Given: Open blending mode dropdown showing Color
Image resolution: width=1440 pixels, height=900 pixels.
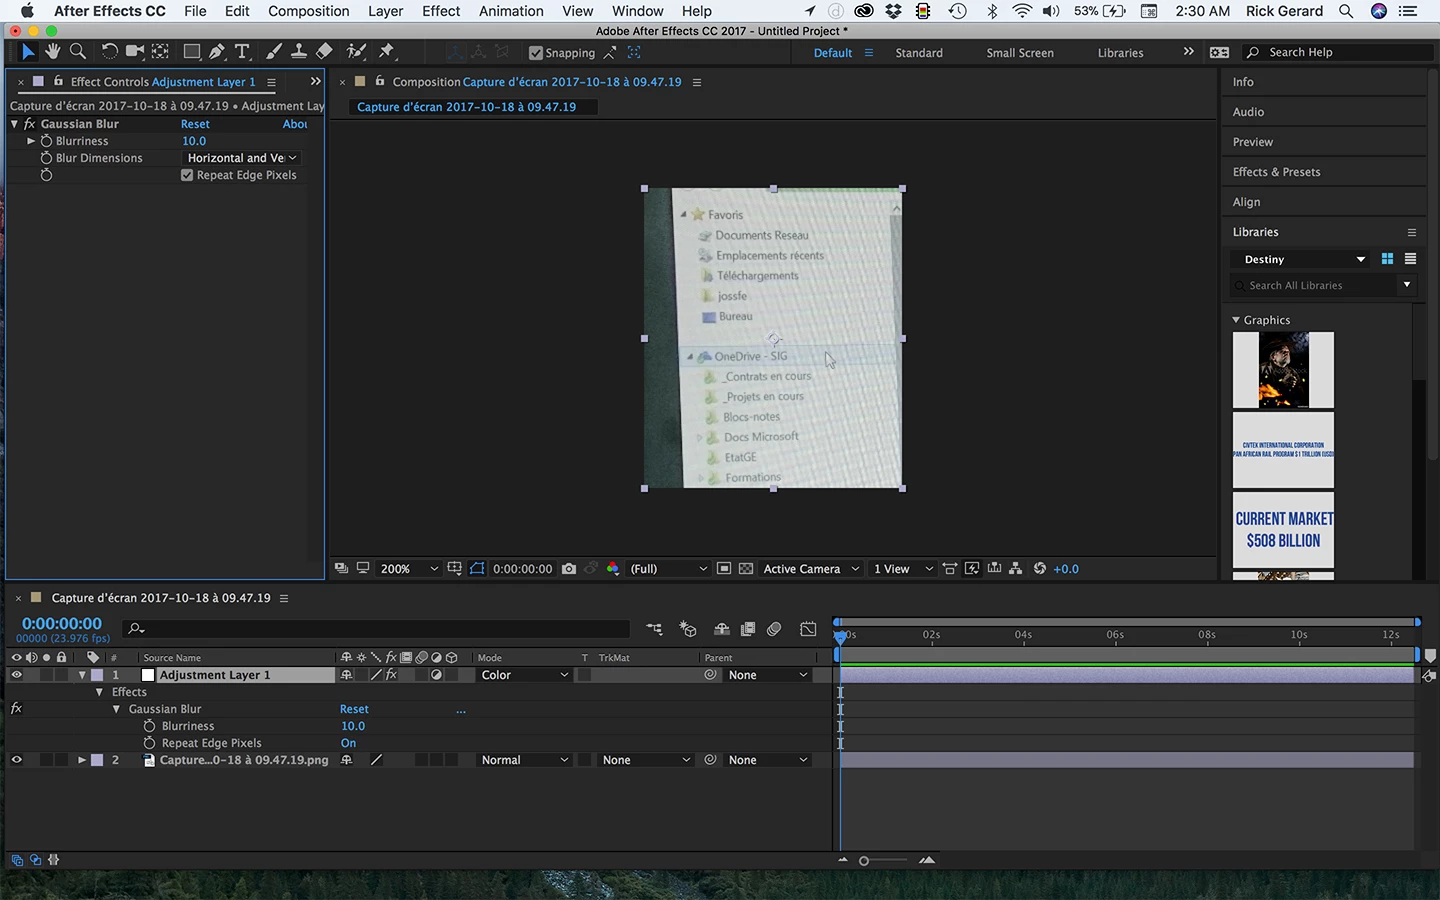Looking at the screenshot, I should (x=524, y=675).
